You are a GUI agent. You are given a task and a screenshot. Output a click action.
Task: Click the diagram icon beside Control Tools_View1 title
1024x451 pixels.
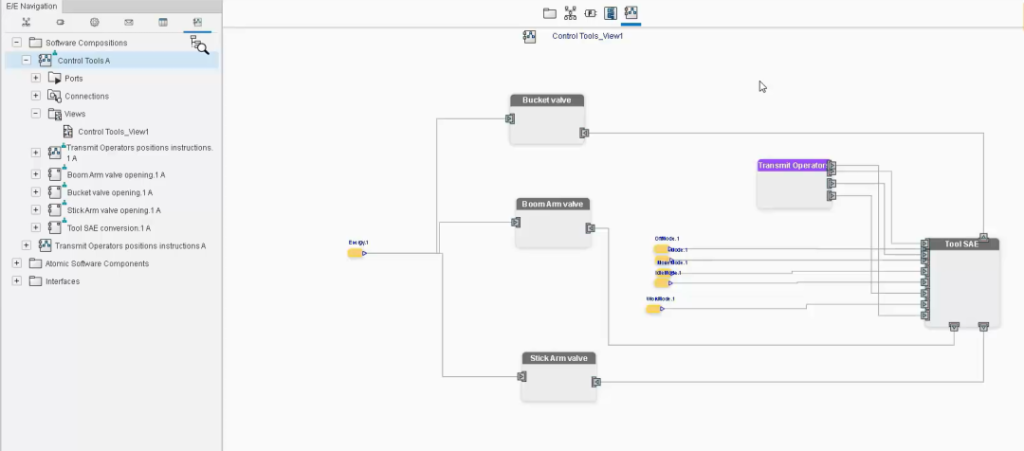point(530,36)
